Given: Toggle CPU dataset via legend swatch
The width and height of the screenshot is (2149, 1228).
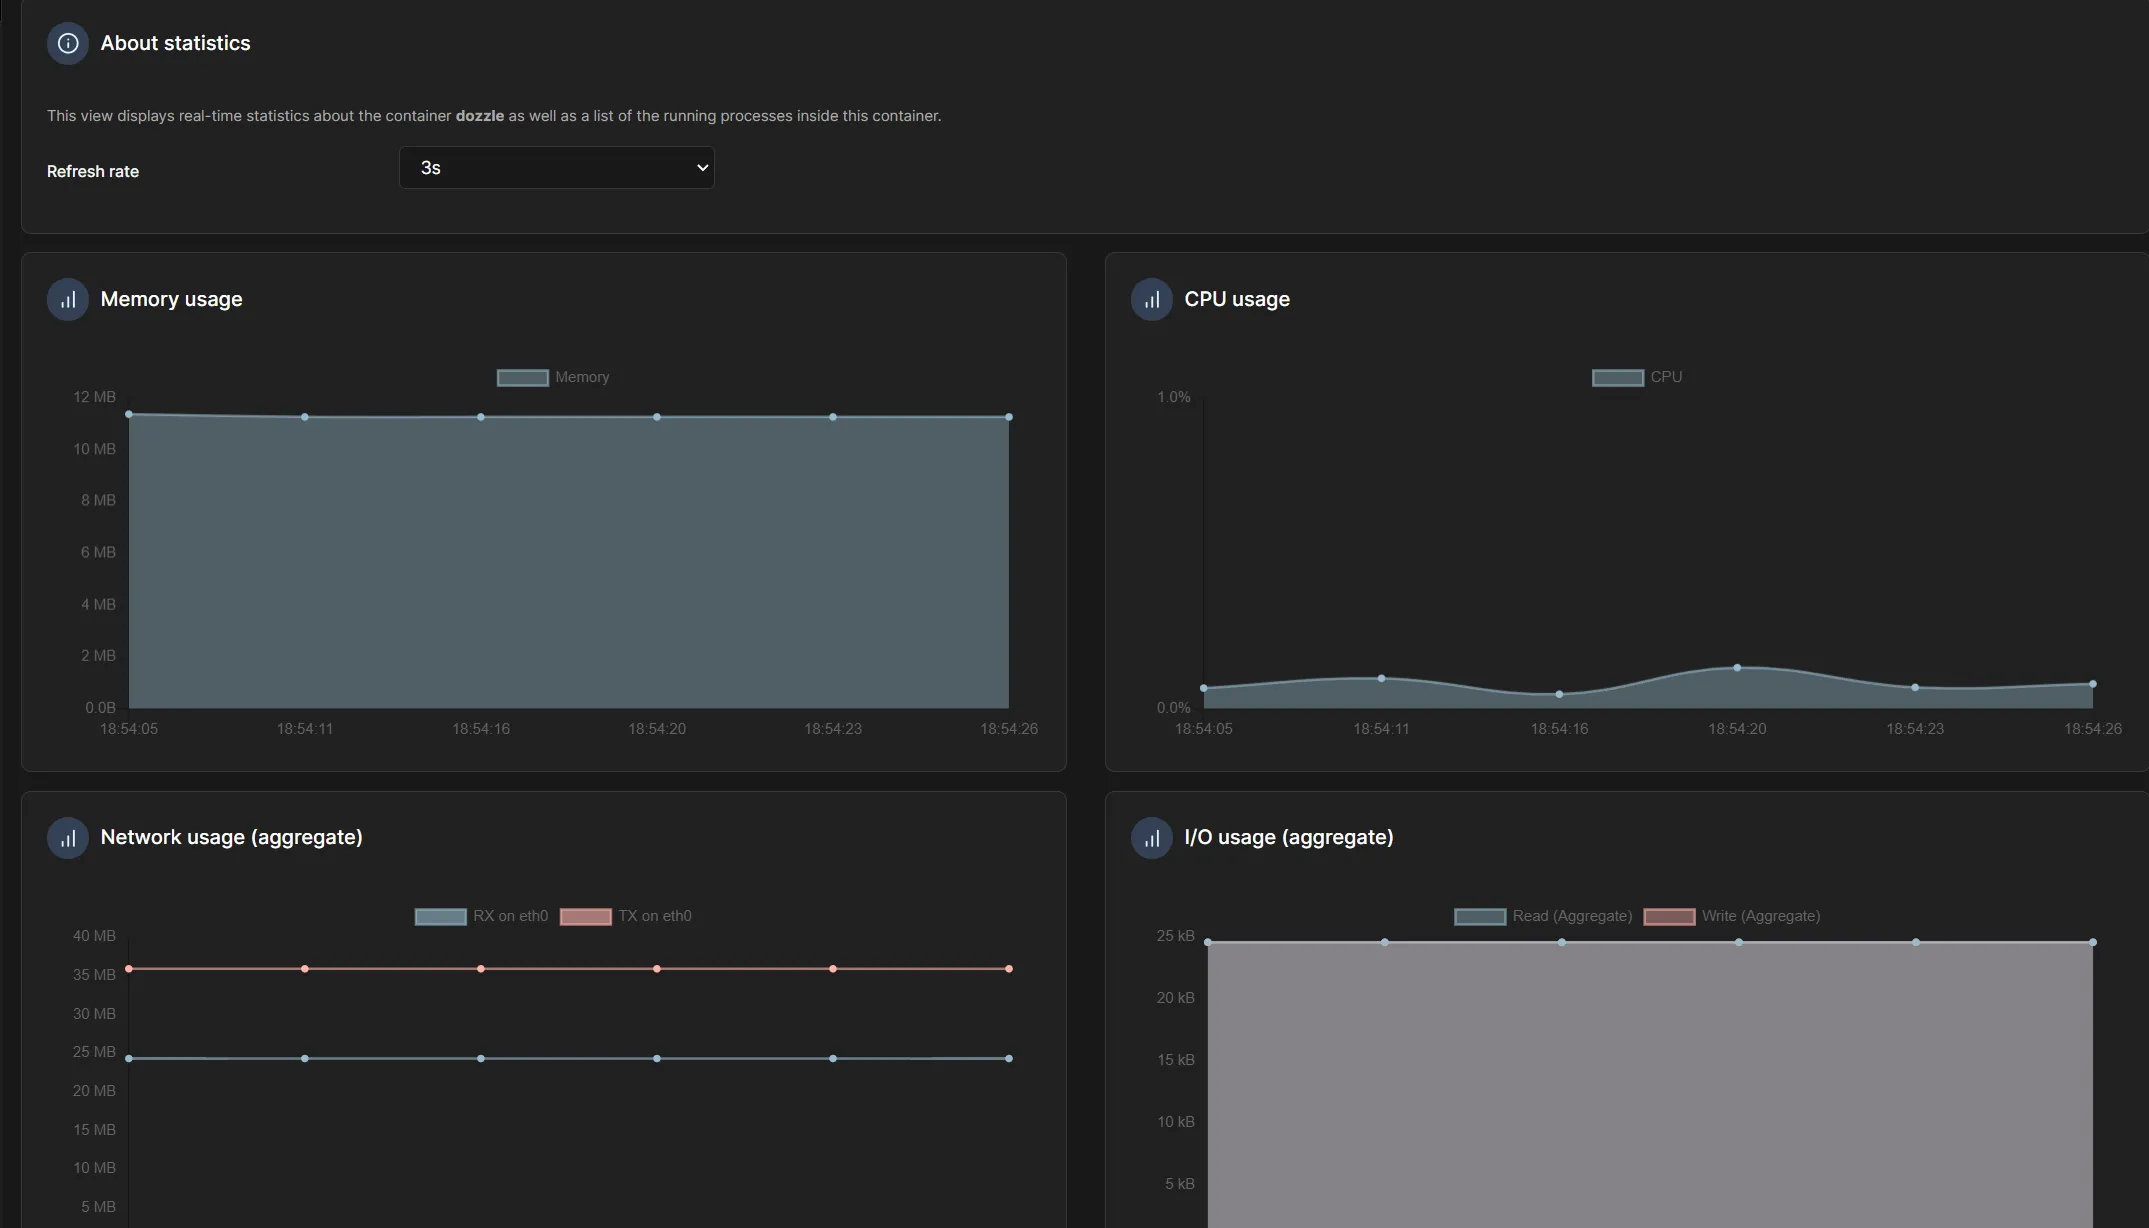Looking at the screenshot, I should coord(1617,378).
